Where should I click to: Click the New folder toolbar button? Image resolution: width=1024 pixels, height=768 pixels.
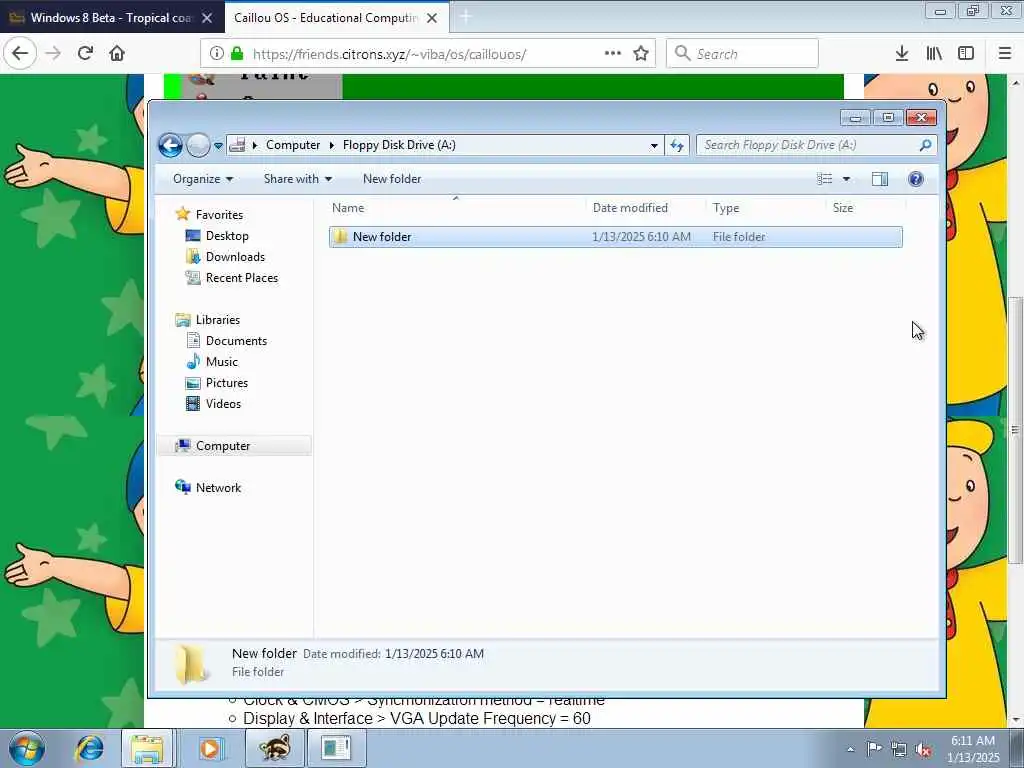coord(392,179)
